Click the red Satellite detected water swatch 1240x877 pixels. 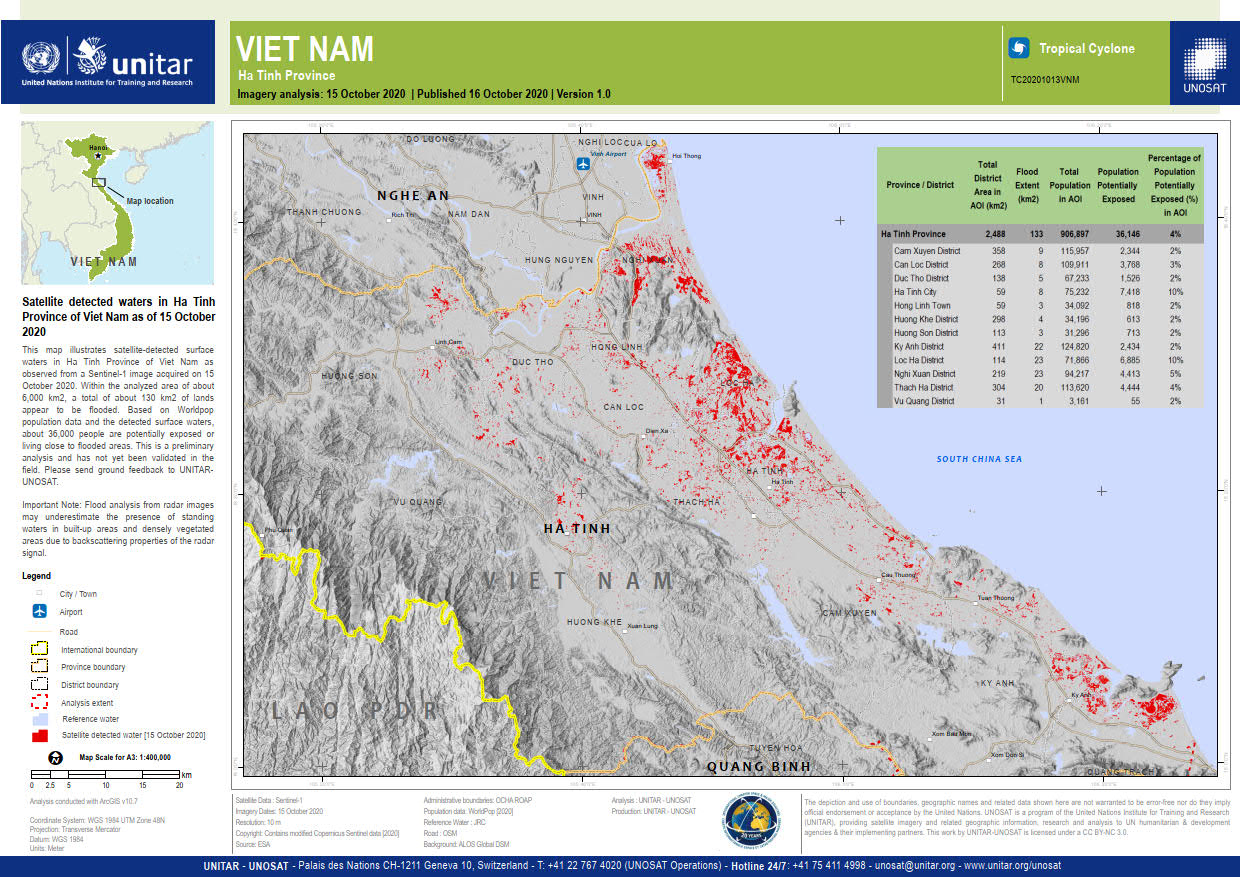click(40, 736)
